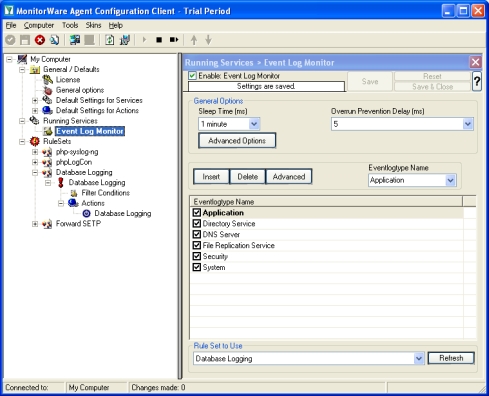Select the Forward SETP ruleset
The image size is (489, 396).
[78, 224]
